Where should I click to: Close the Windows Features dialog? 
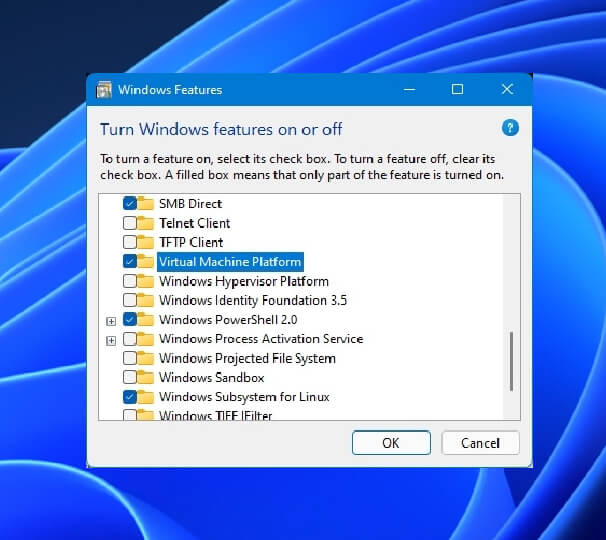tap(507, 89)
